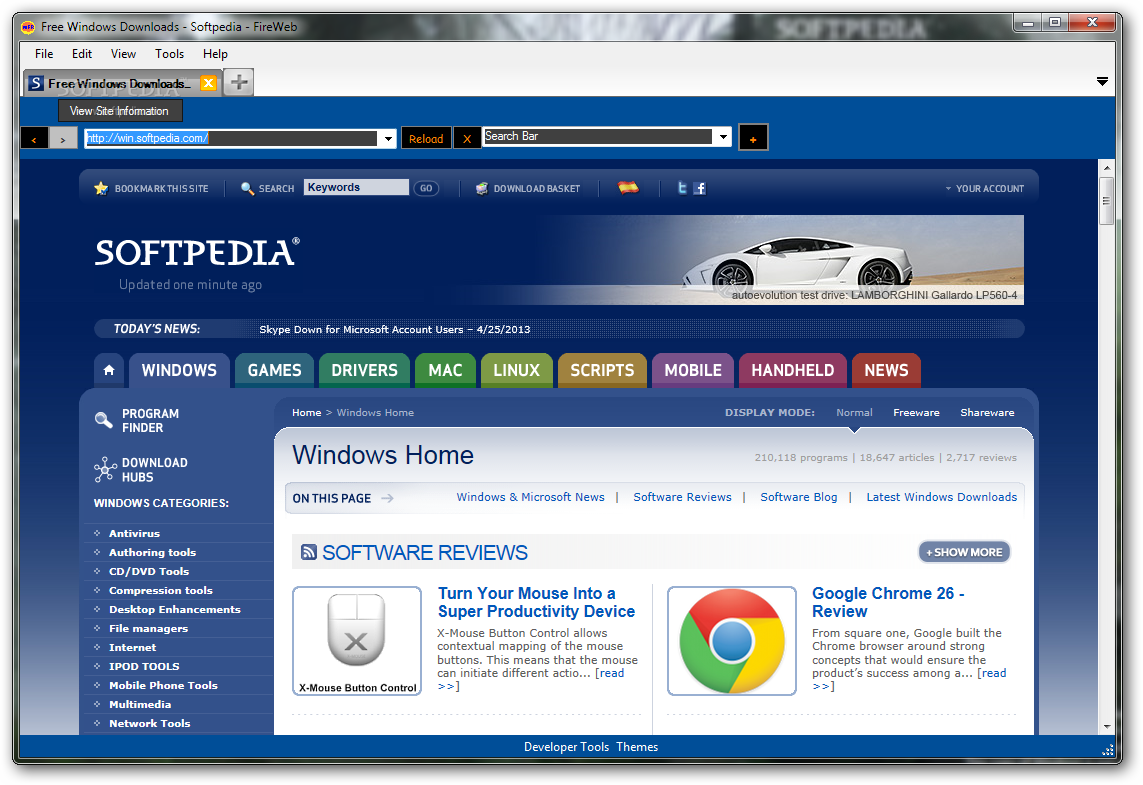
Task: Click the Program Finder magnifier icon
Action: [x=104, y=420]
